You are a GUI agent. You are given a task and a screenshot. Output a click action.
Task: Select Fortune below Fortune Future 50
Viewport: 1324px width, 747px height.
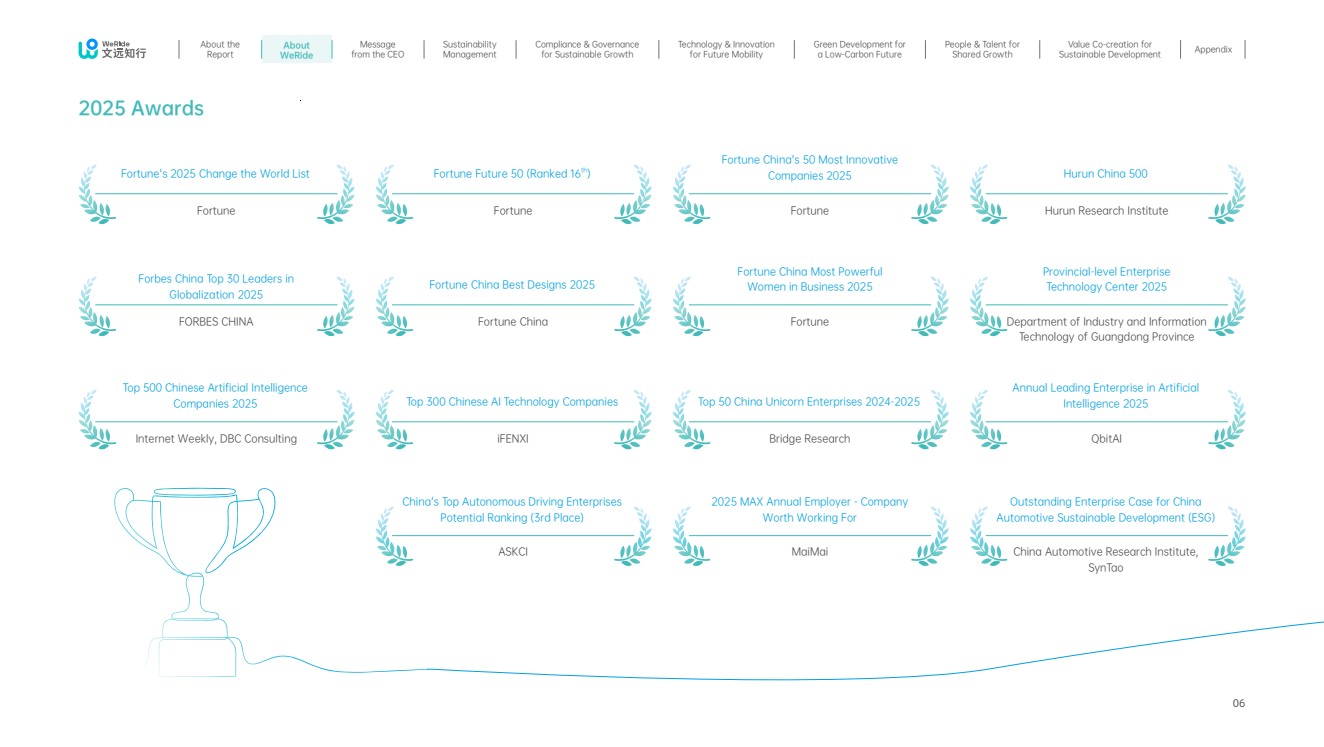[513, 211]
